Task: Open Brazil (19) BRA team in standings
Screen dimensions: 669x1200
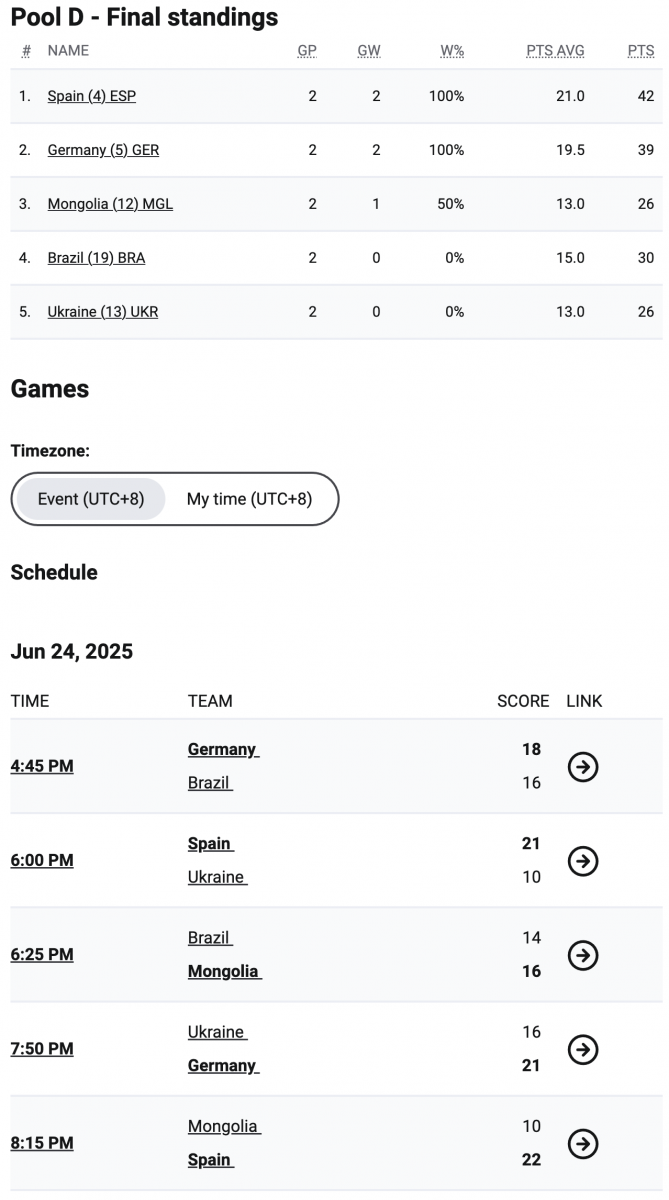Action: 96,258
